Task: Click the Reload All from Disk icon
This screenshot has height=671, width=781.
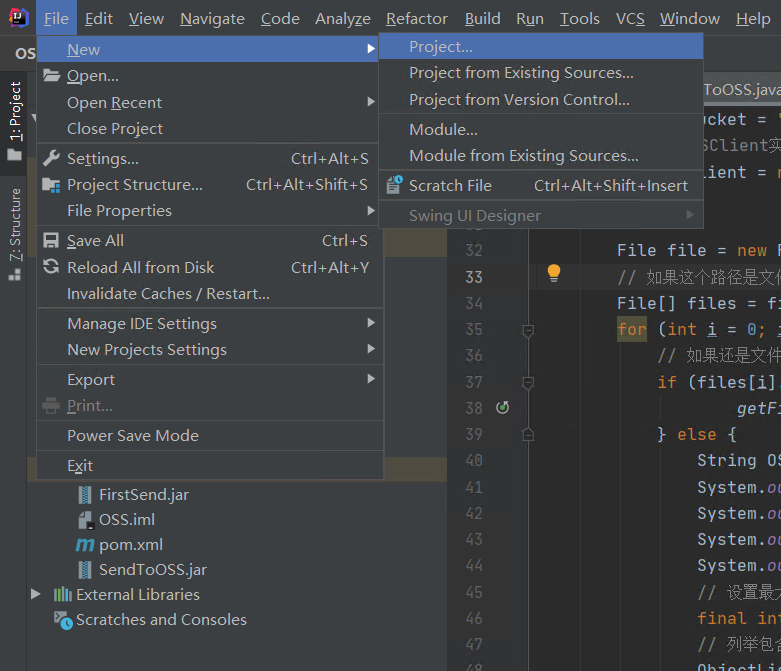Action: [51, 267]
